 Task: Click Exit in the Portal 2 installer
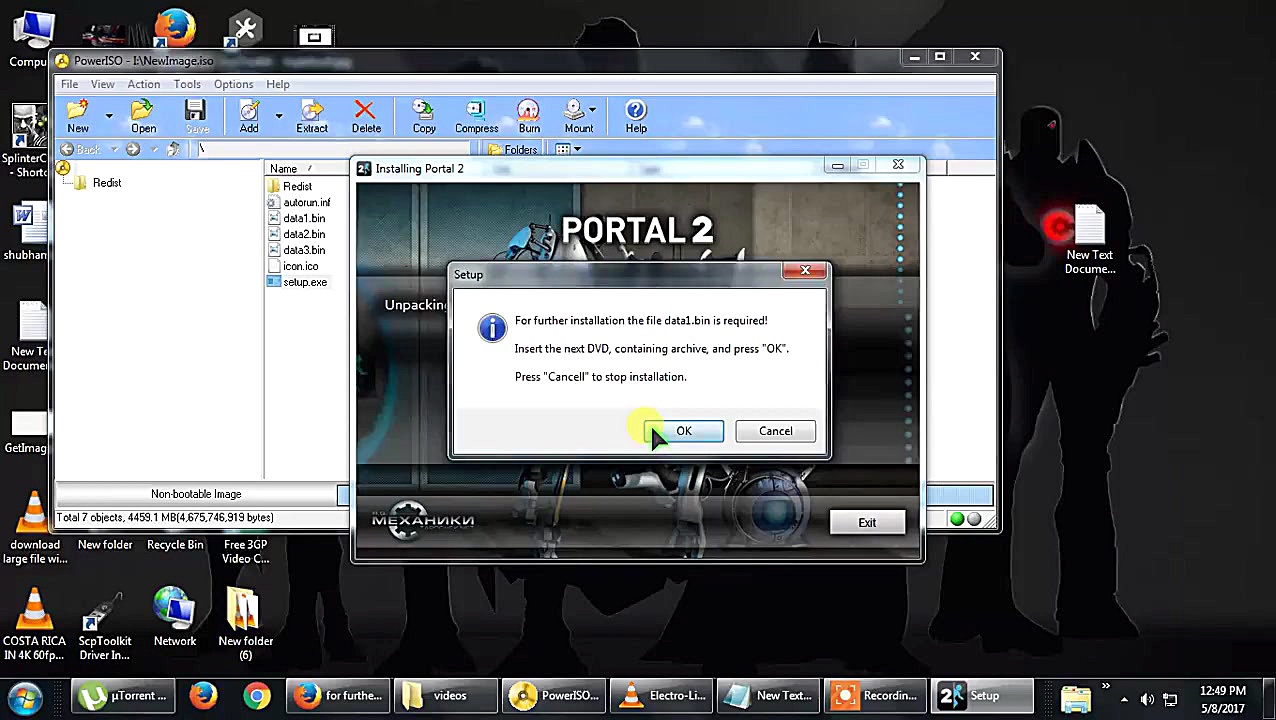pos(866,522)
